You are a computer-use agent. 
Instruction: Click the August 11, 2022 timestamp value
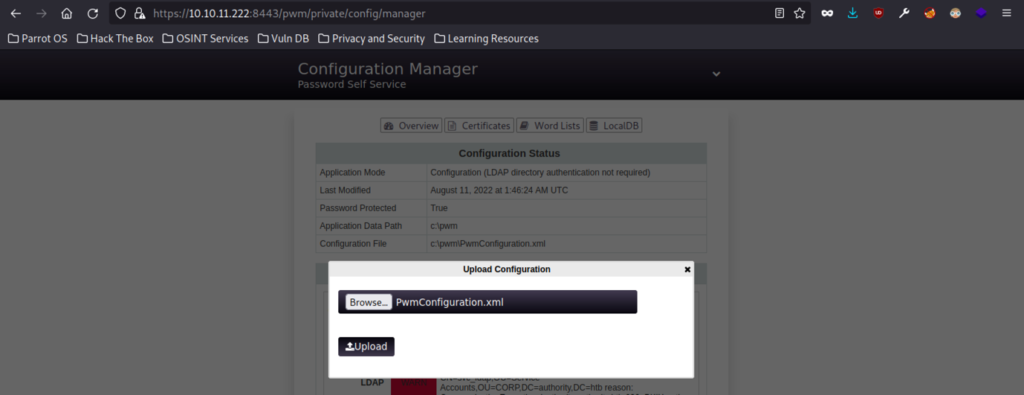coord(500,190)
